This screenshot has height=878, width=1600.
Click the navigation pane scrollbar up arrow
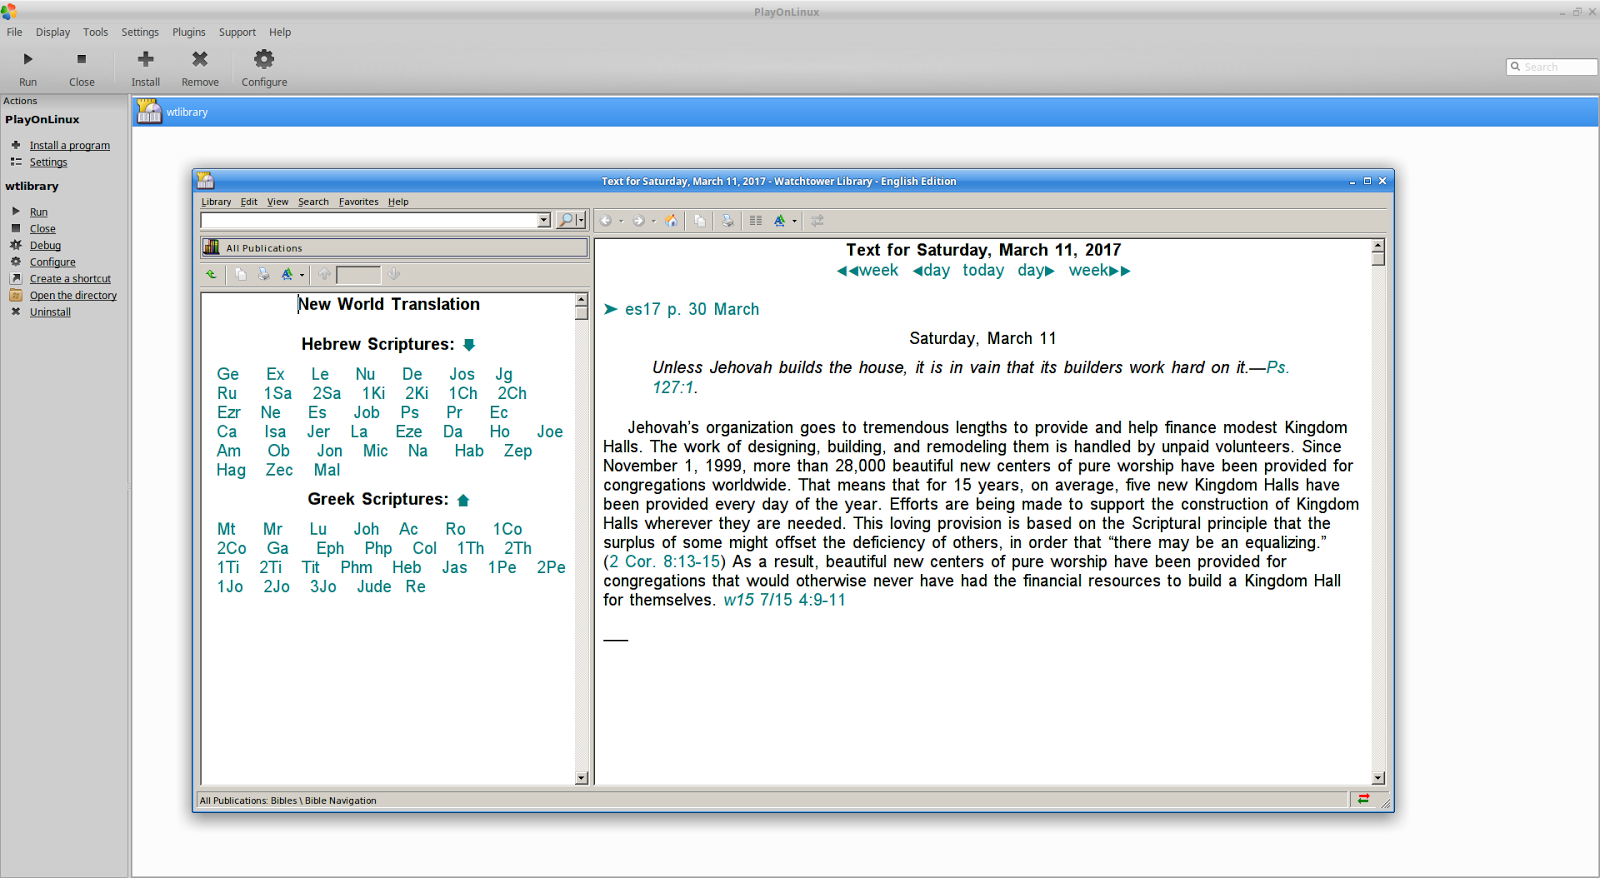pyautogui.click(x=581, y=299)
